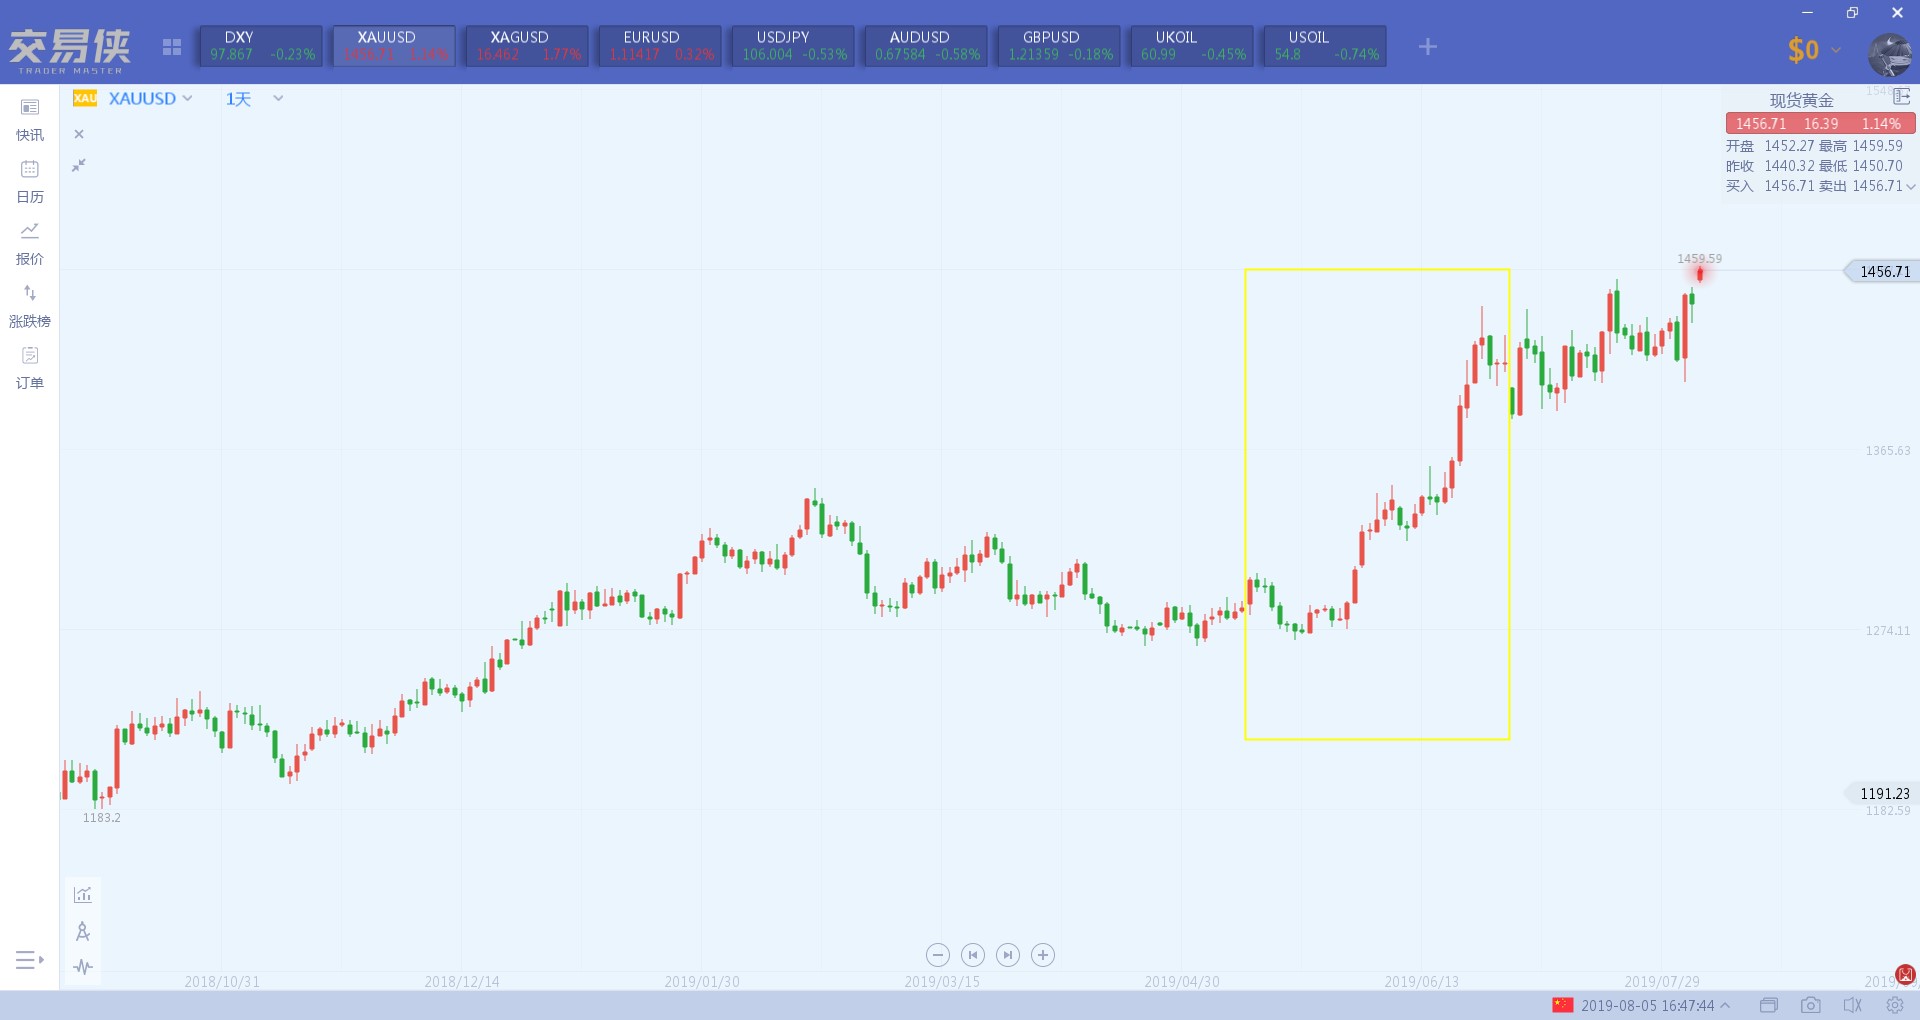Click the 2019/06/13 date label

pyautogui.click(x=1421, y=981)
